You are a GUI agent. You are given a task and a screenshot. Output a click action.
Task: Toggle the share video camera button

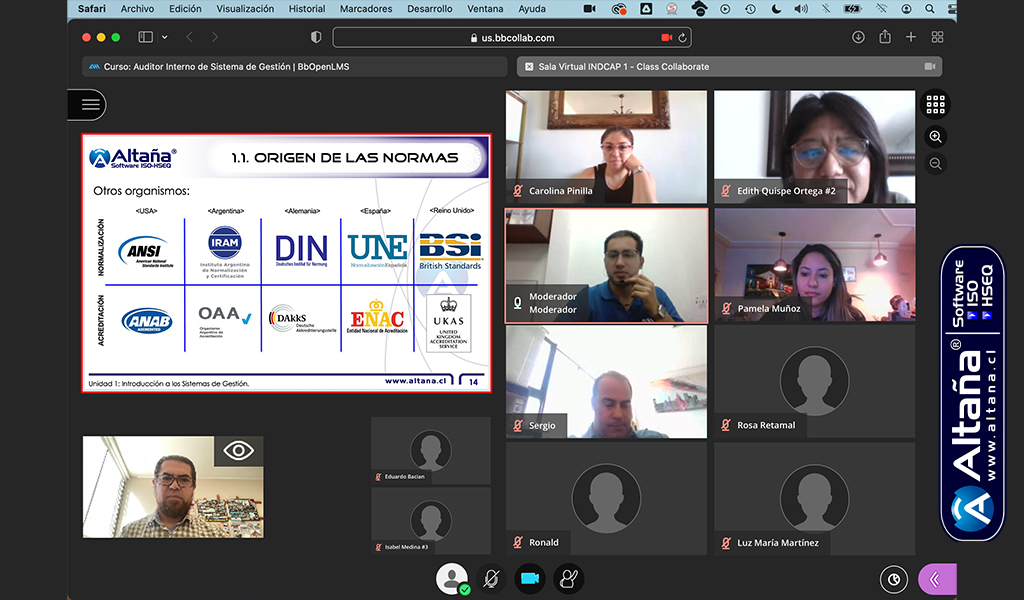[x=530, y=578]
